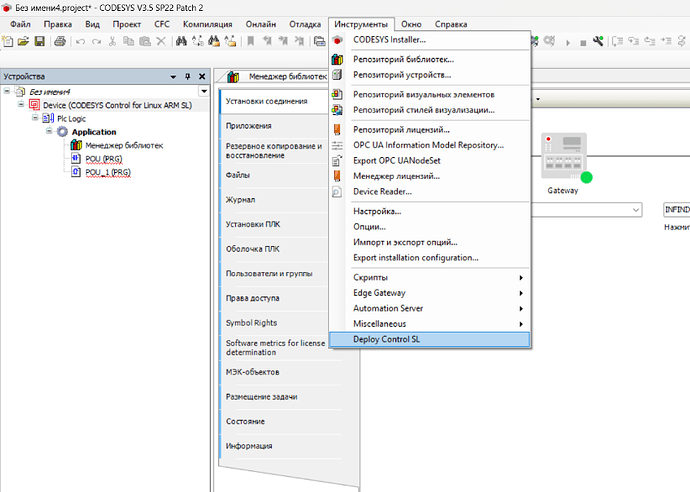Screen dimensions: 690x492
Task: Click the Application gear icon in tree
Action: (x=62, y=132)
